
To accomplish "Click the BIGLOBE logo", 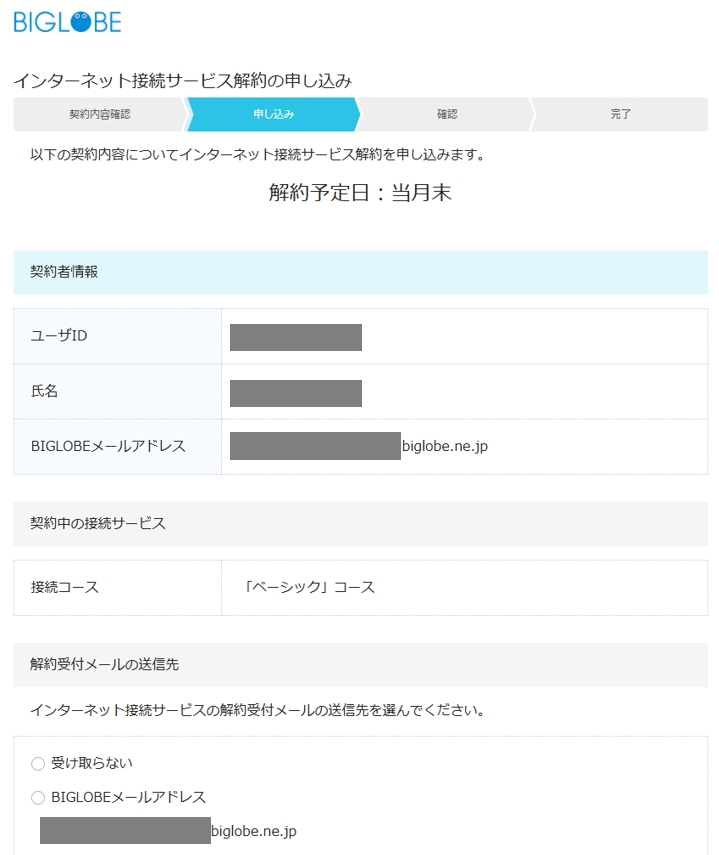I will click(67, 22).
